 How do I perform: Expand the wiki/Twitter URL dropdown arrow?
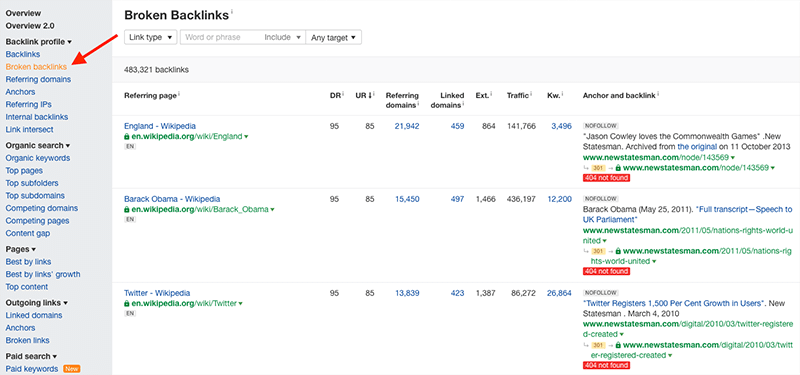[x=240, y=304]
